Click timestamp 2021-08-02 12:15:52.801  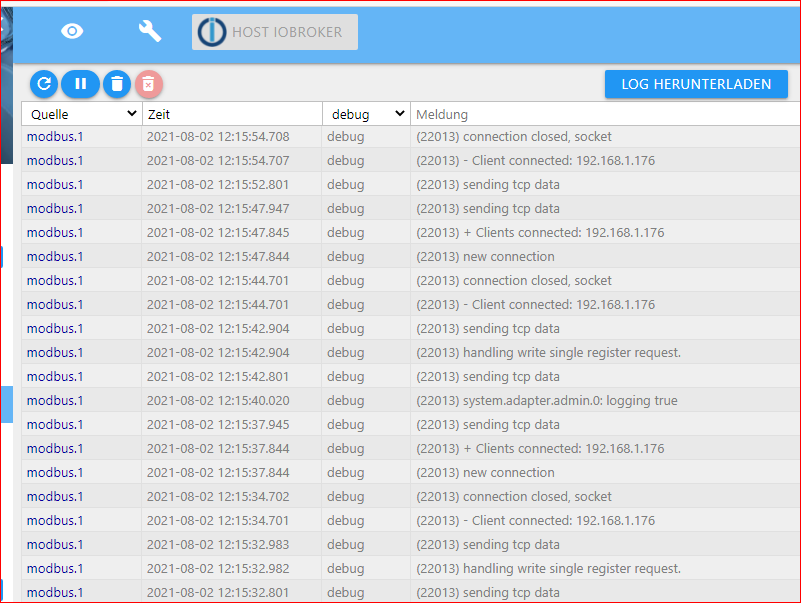tap(218, 184)
